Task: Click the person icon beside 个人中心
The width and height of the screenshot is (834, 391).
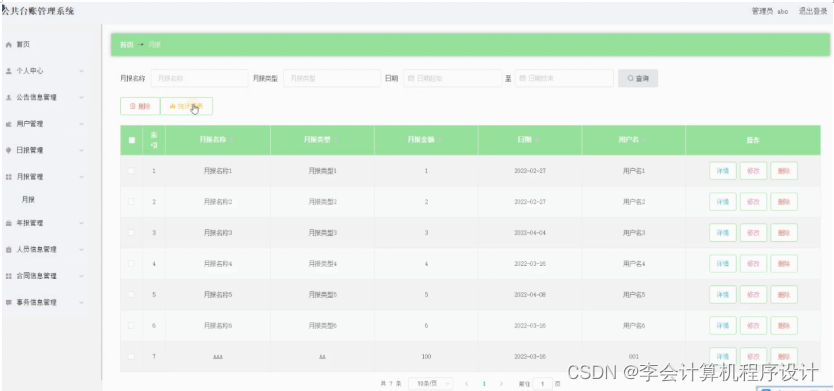Action: (9, 71)
